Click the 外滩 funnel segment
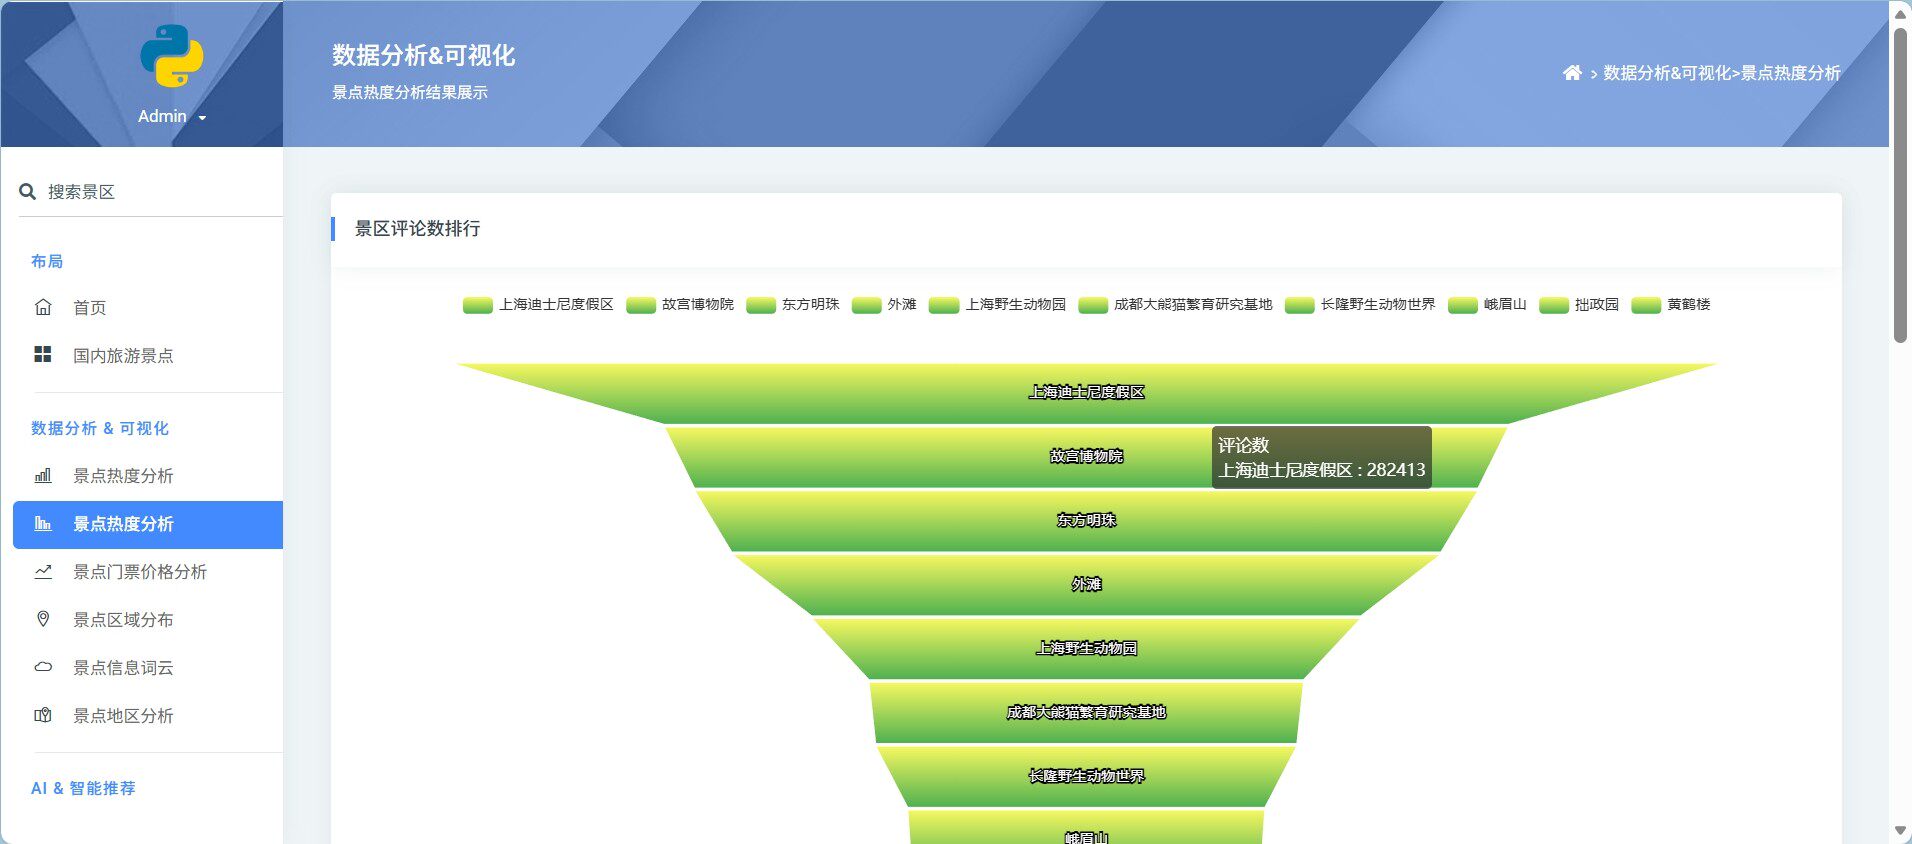 [1087, 584]
